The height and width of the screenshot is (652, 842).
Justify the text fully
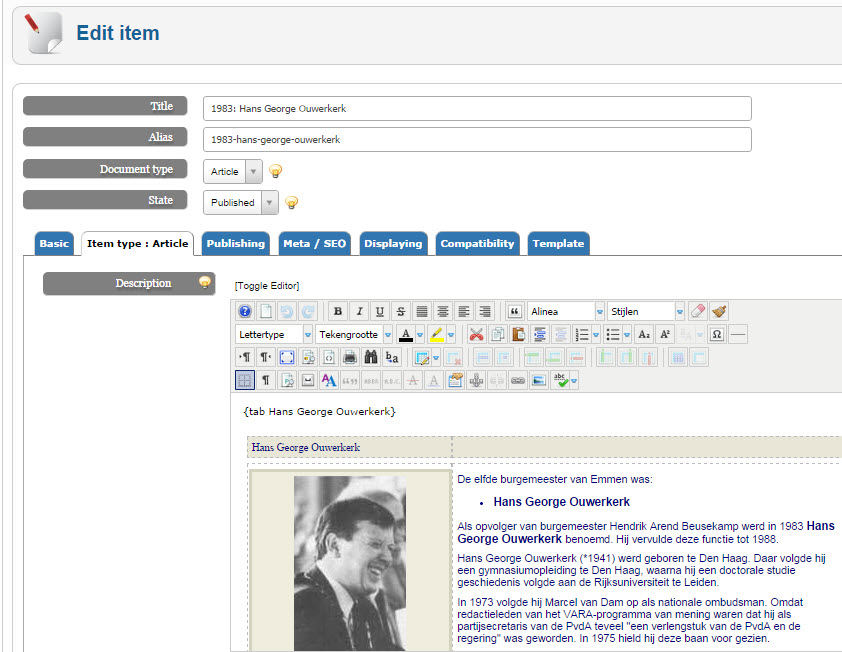pyautogui.click(x=422, y=311)
